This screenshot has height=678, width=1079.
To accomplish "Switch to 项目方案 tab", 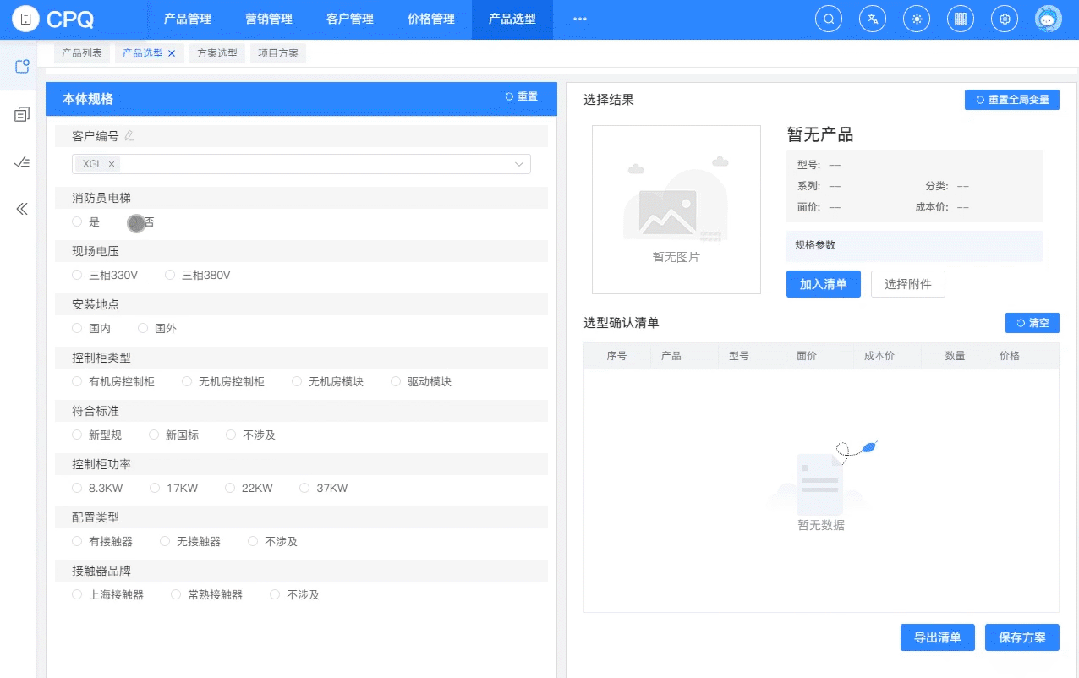I will [278, 53].
